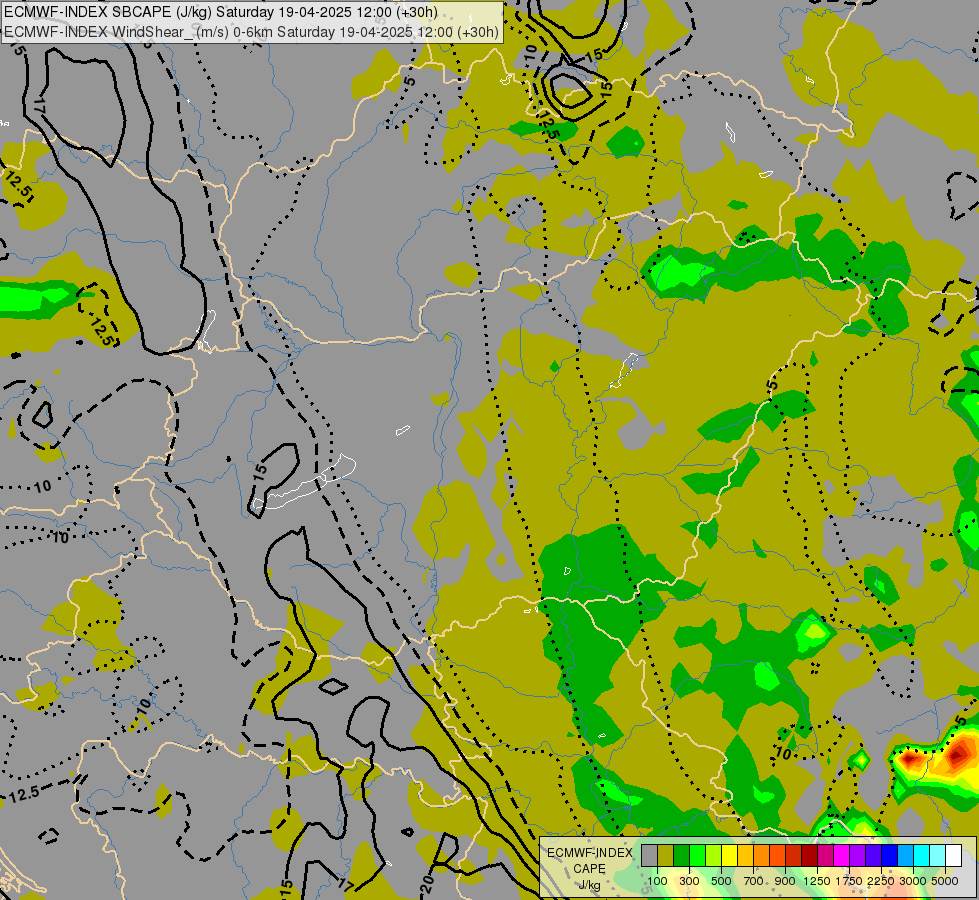
Task: Click the magenta legend swatch
Action: (x=841, y=855)
